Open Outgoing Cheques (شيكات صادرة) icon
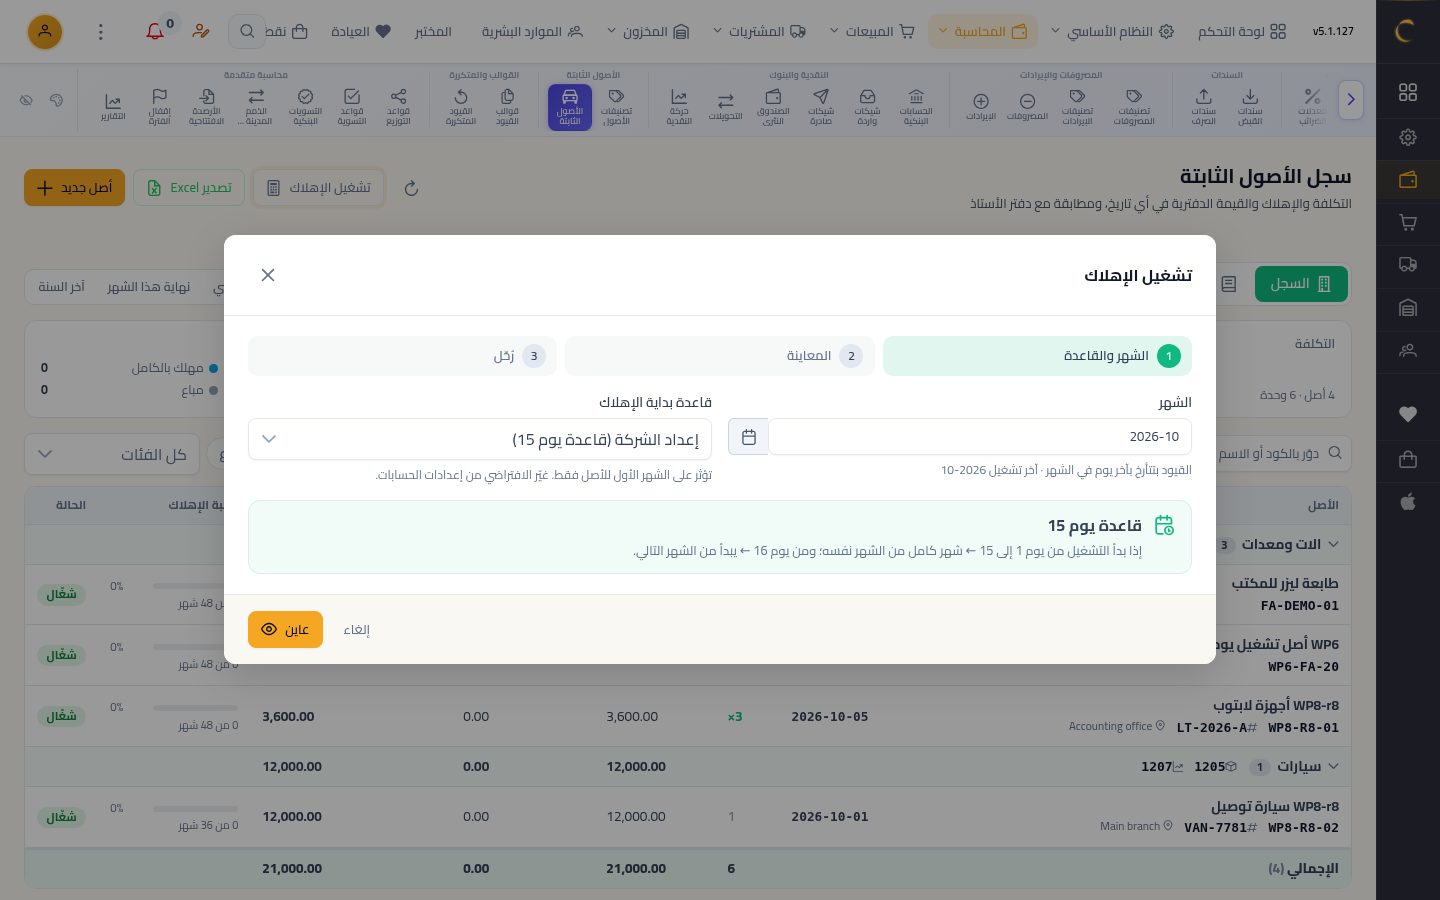 821,107
